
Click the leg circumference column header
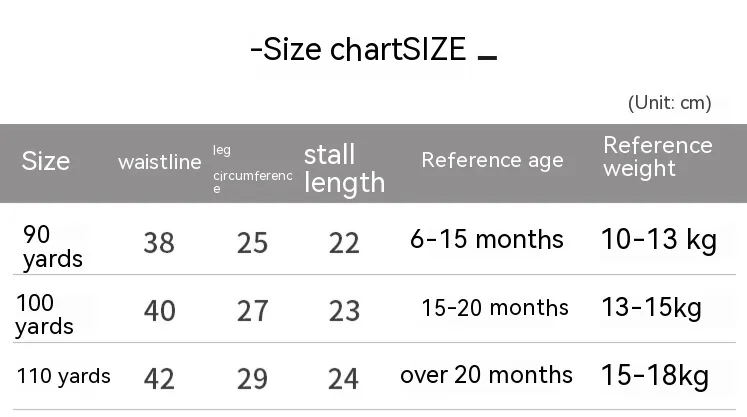point(252,168)
